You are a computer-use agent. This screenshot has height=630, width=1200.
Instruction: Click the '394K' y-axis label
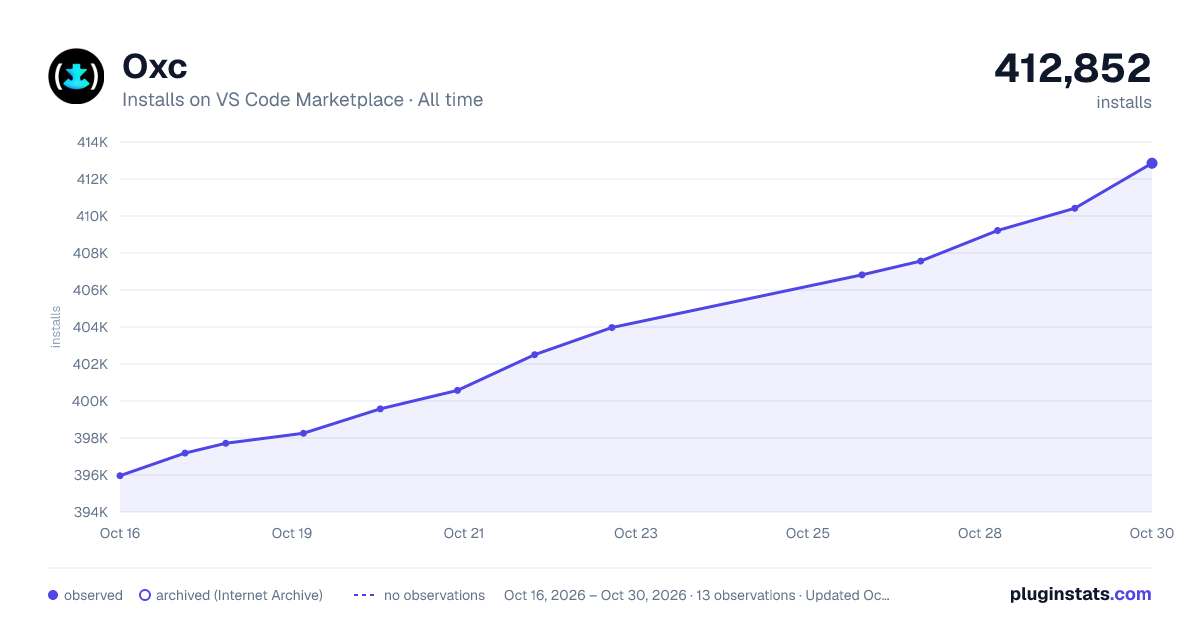point(92,512)
